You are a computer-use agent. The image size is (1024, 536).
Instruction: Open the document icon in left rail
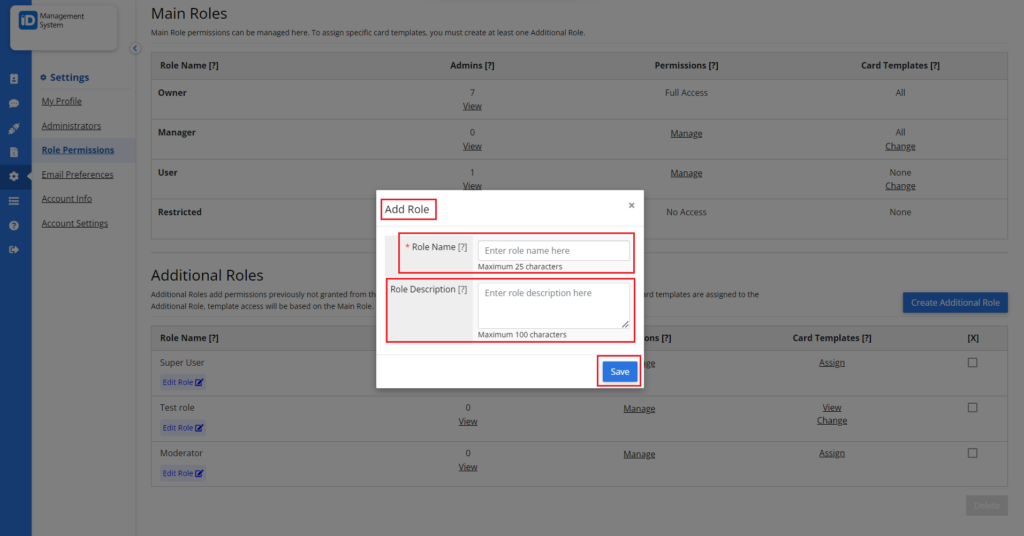pyautogui.click(x=14, y=152)
